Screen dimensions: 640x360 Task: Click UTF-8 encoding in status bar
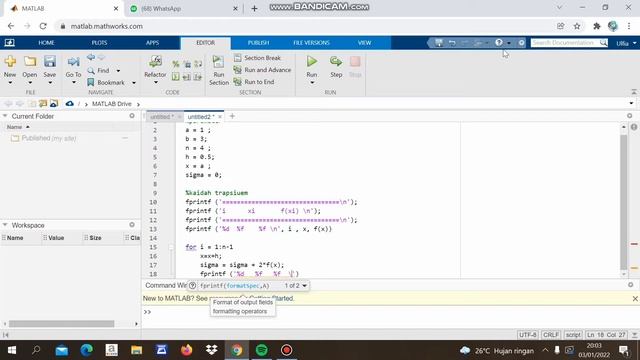[x=527, y=335]
